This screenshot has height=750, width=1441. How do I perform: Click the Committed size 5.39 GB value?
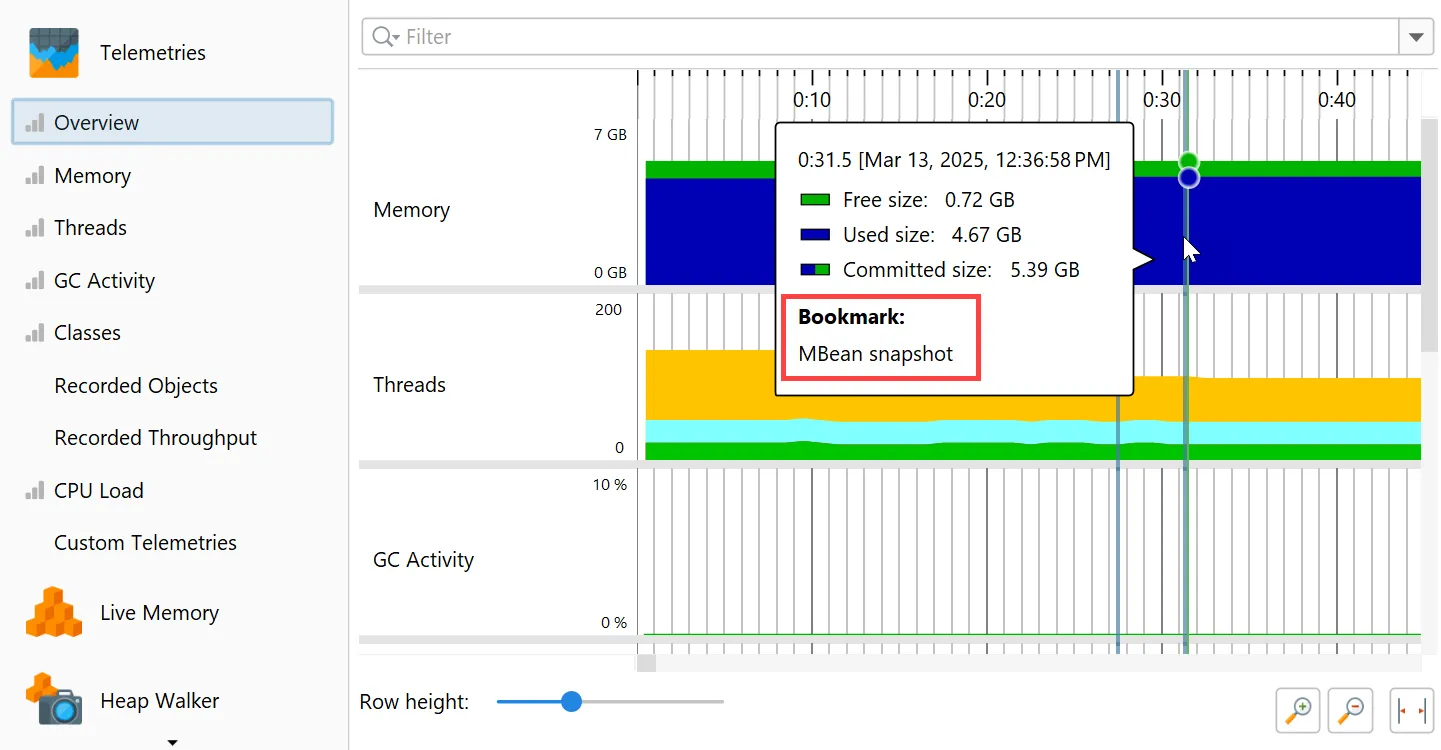click(x=1044, y=270)
